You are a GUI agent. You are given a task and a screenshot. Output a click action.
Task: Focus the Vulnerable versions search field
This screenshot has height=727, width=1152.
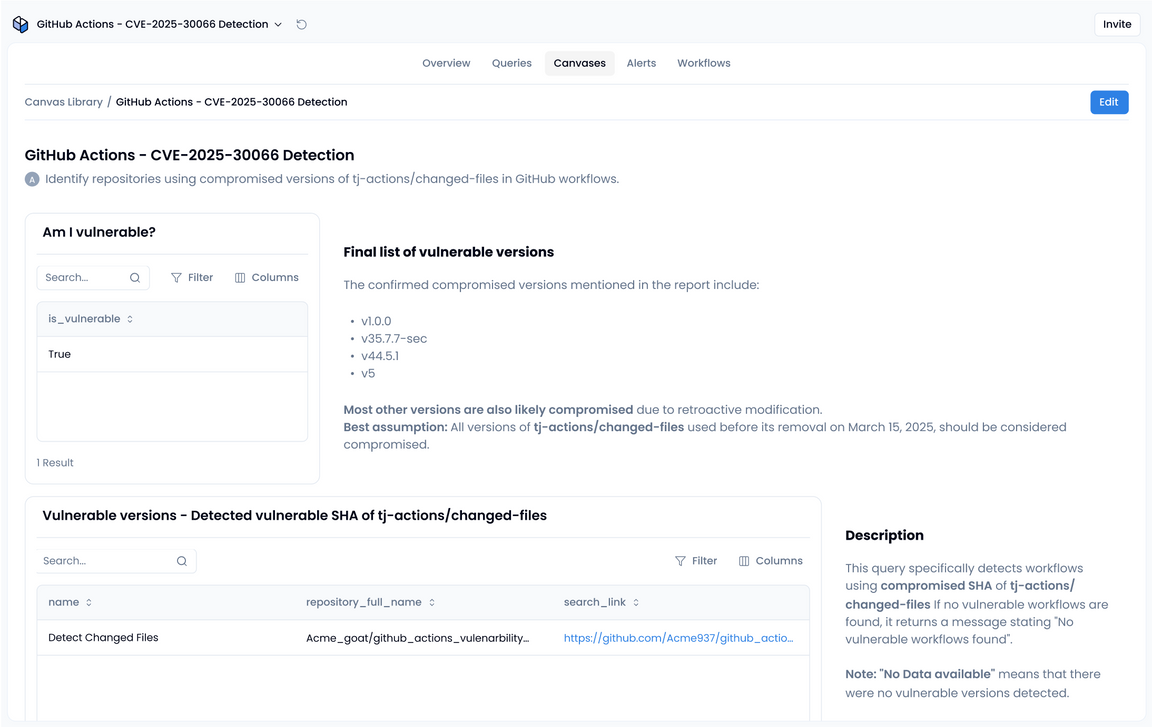click(116, 561)
